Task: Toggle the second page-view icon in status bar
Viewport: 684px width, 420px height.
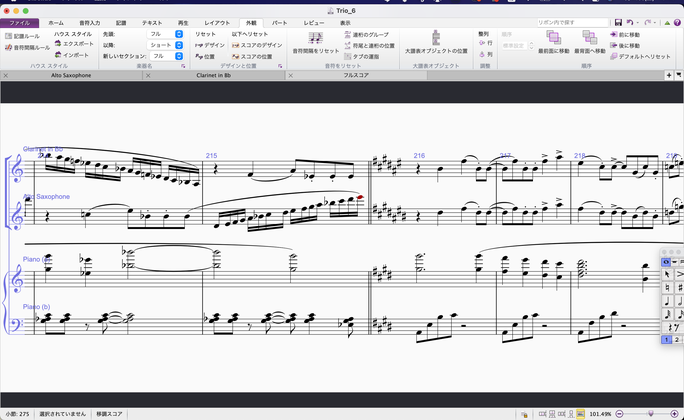Action: 552,414
